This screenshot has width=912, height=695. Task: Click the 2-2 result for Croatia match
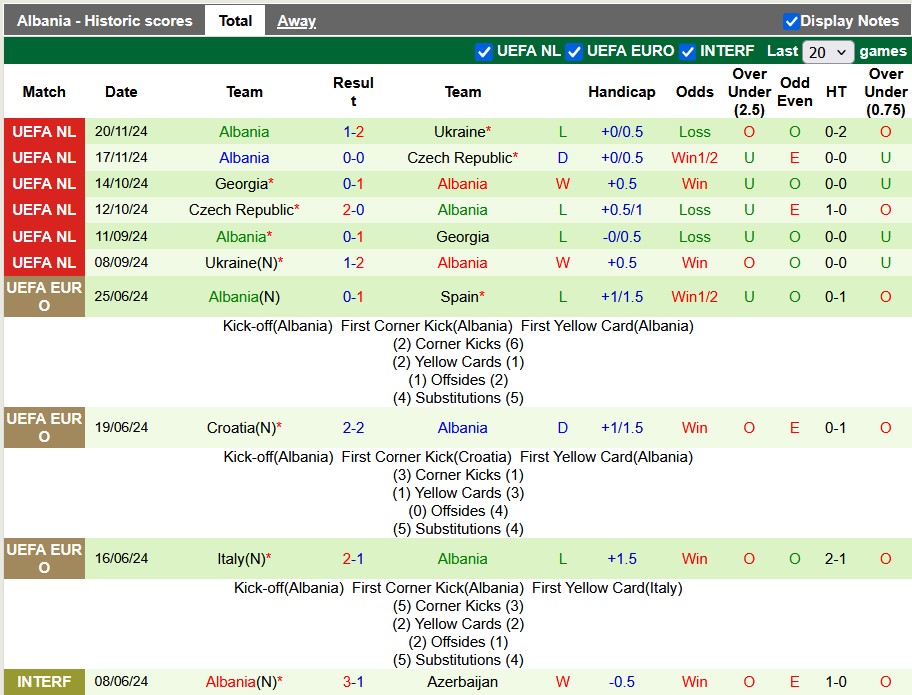(x=353, y=428)
